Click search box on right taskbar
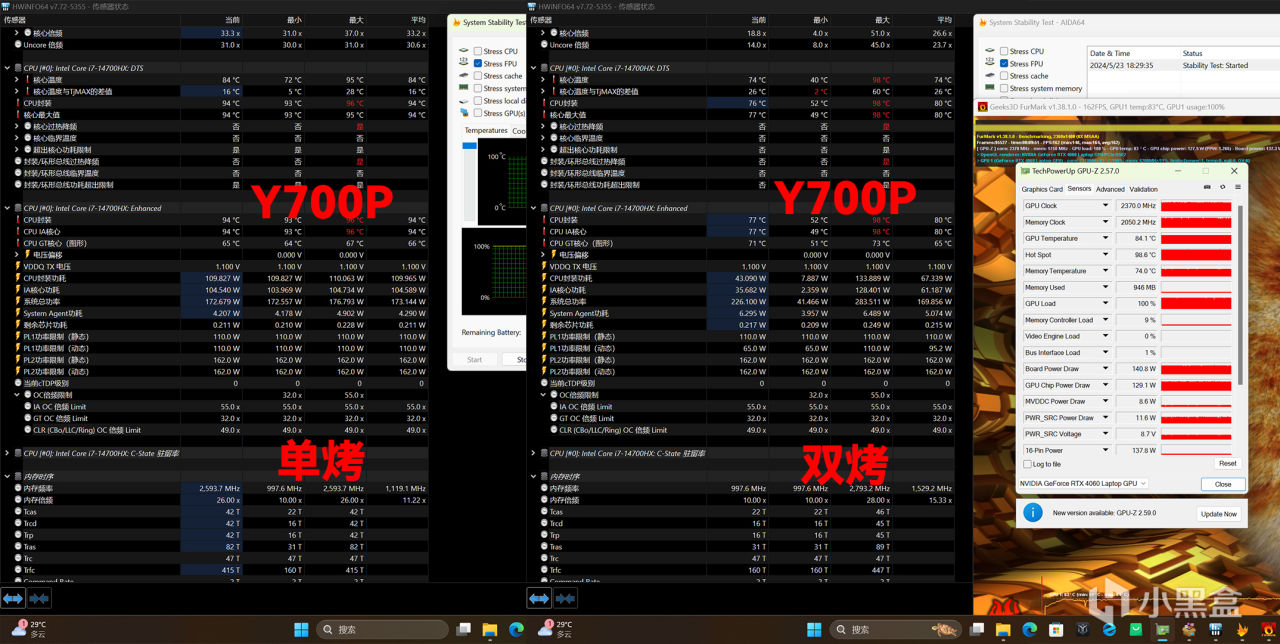This screenshot has width=1280, height=644. click(x=894, y=629)
